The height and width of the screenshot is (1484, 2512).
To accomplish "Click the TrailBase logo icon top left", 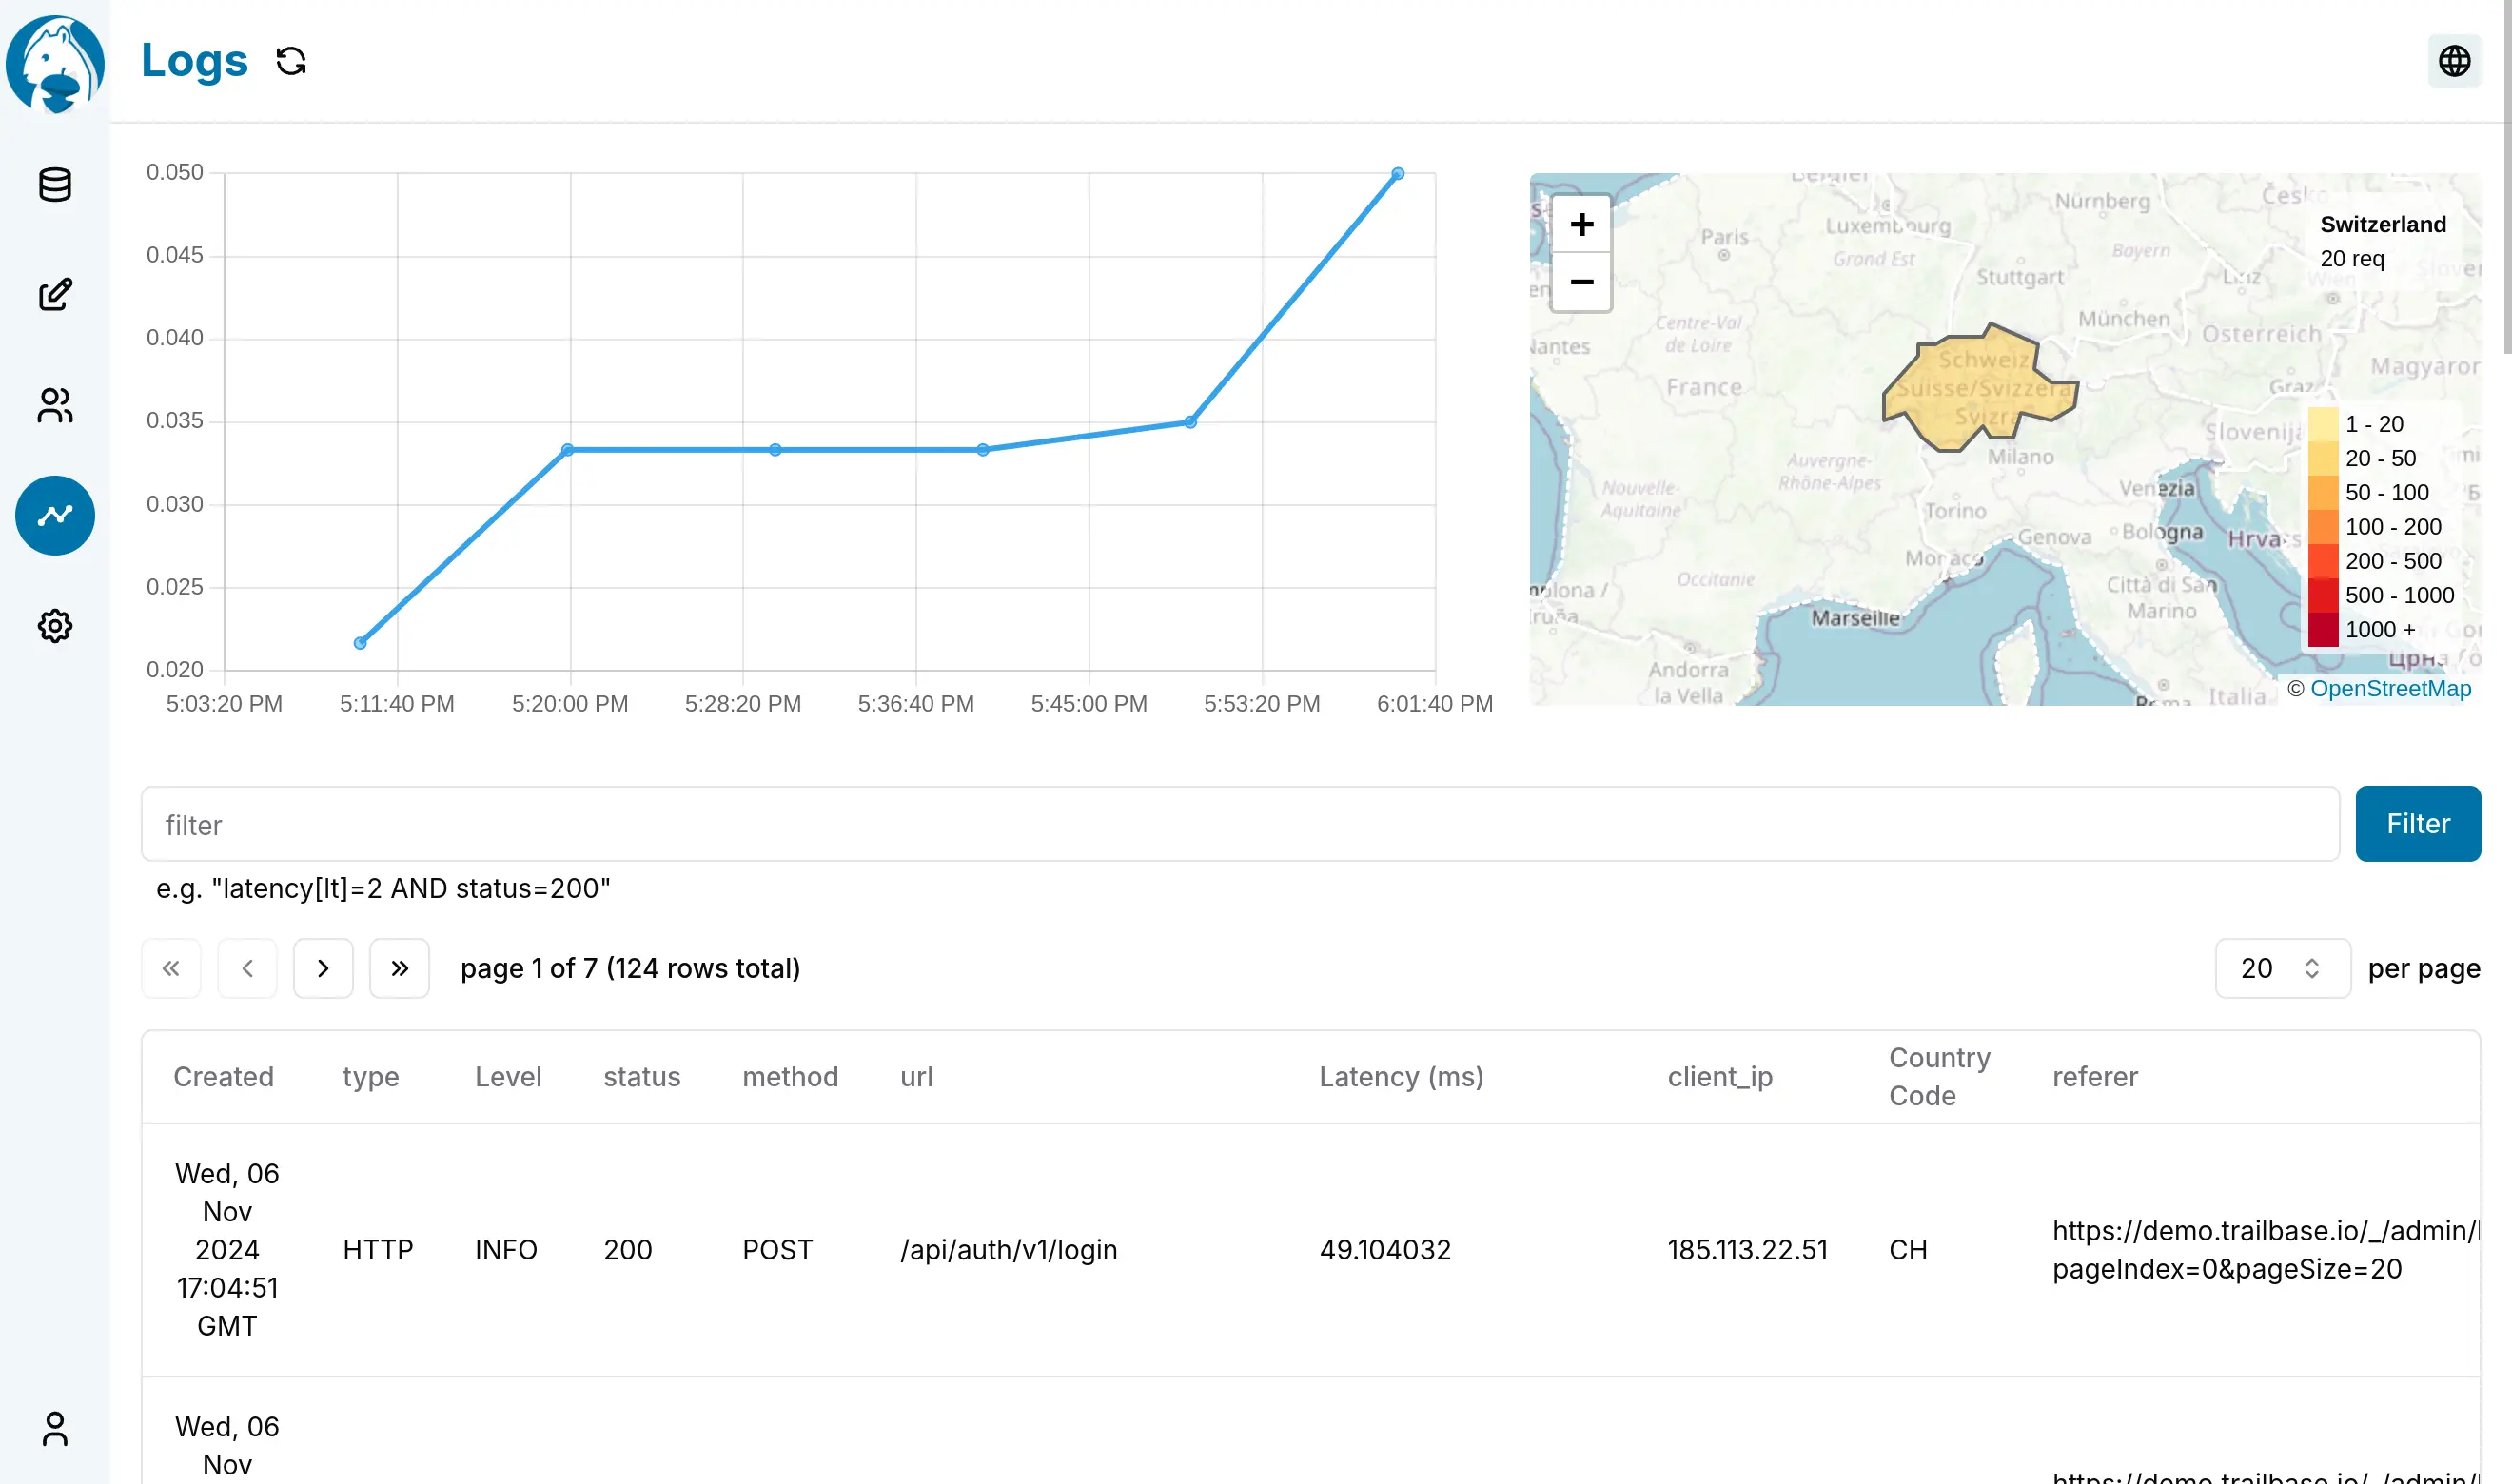I will [53, 62].
